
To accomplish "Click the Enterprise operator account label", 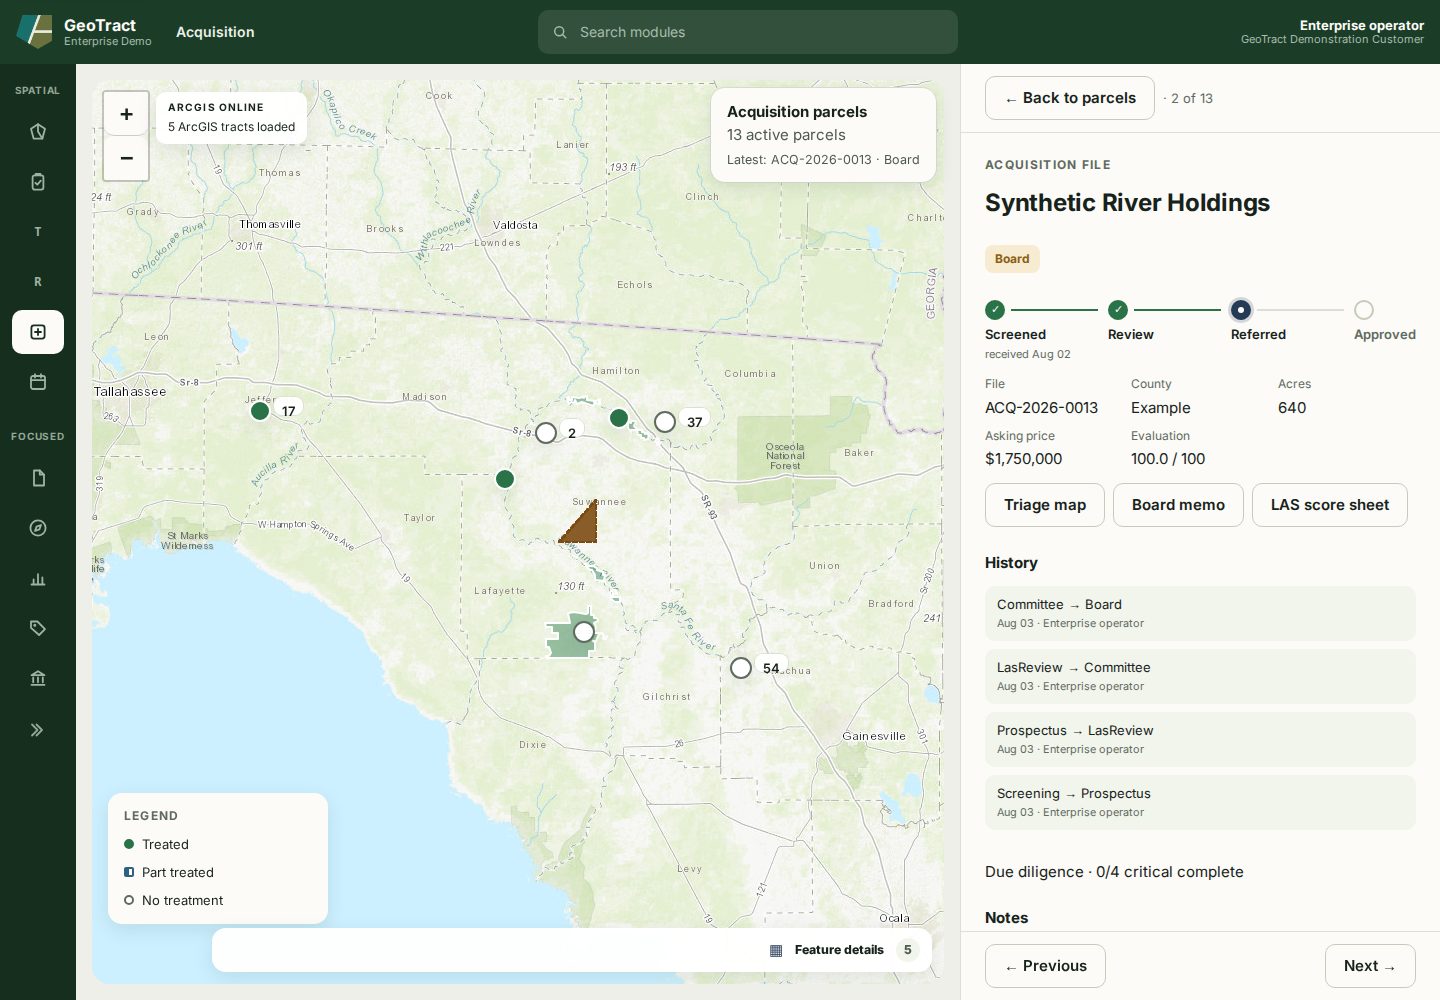I will coord(1361,26).
